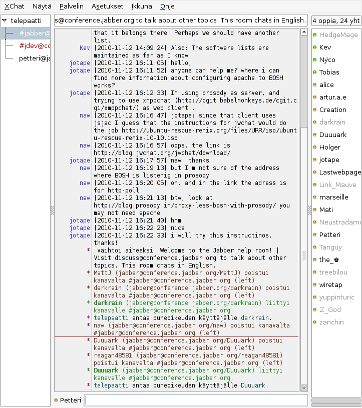Click the left pane splitter handle
The width and height of the screenshot is (362, 408).
(x=52, y=210)
